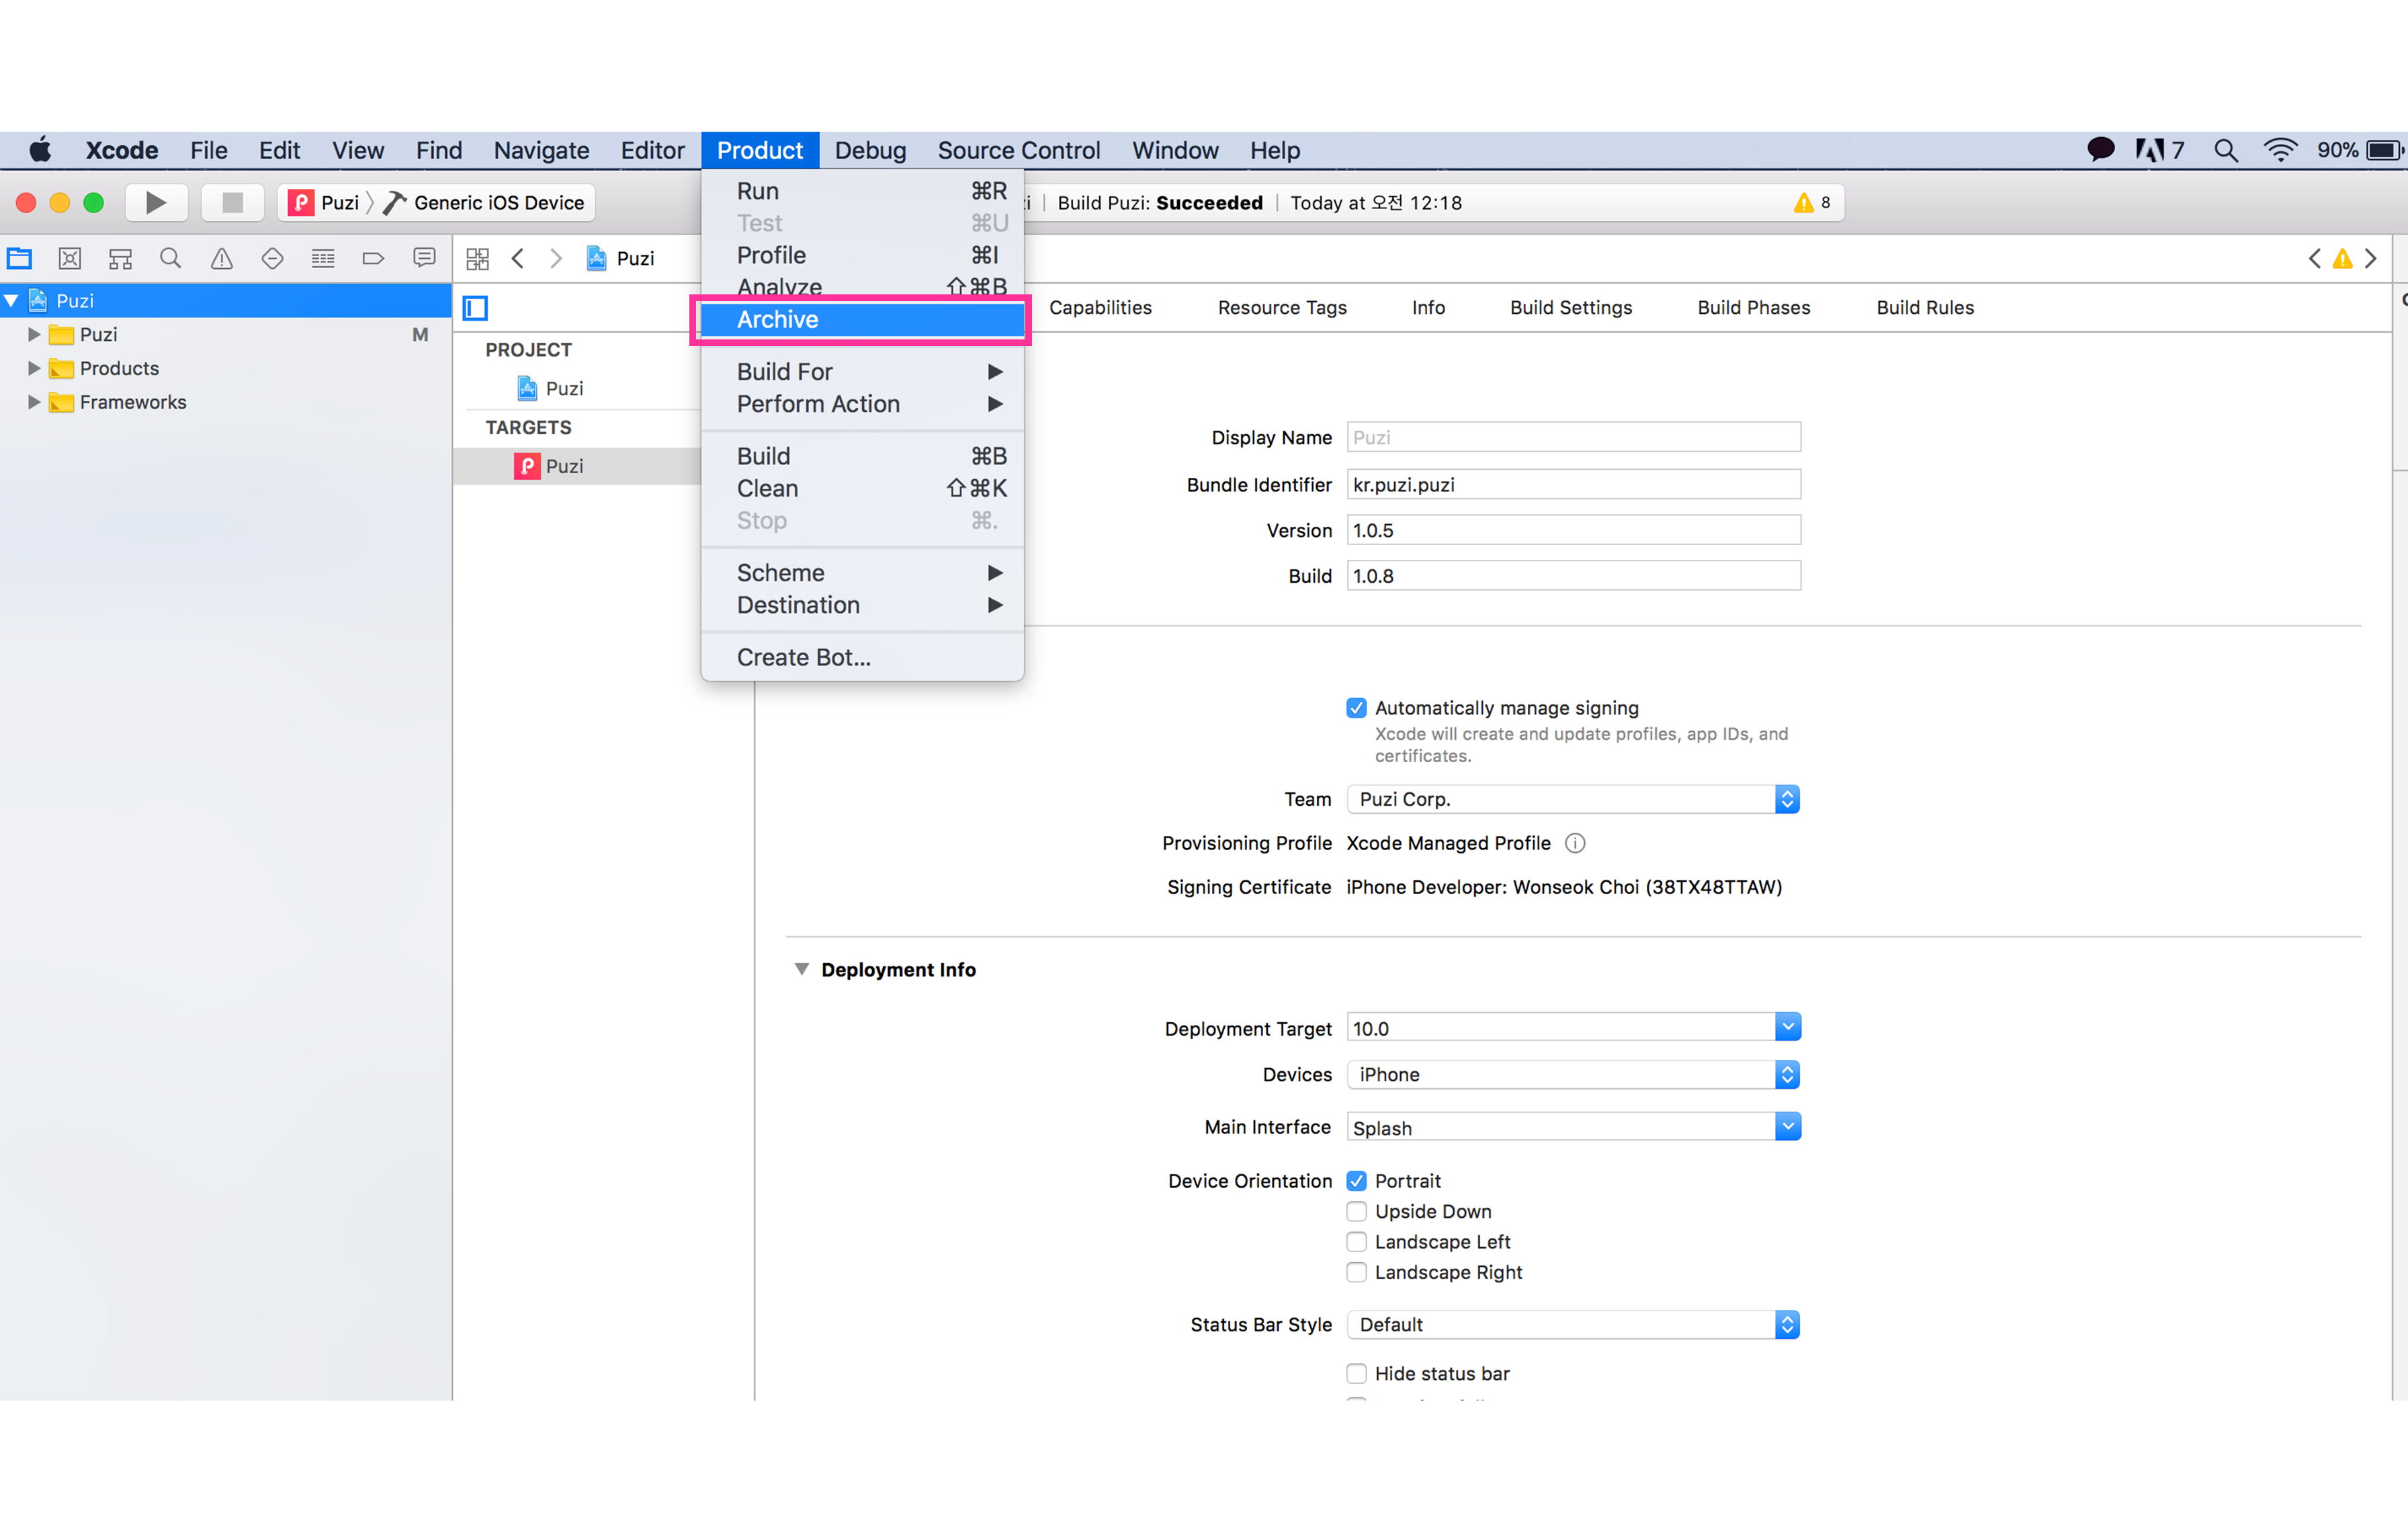Image resolution: width=2408 pixels, height=1531 pixels.
Task: Check Hide status bar option
Action: (1356, 1374)
